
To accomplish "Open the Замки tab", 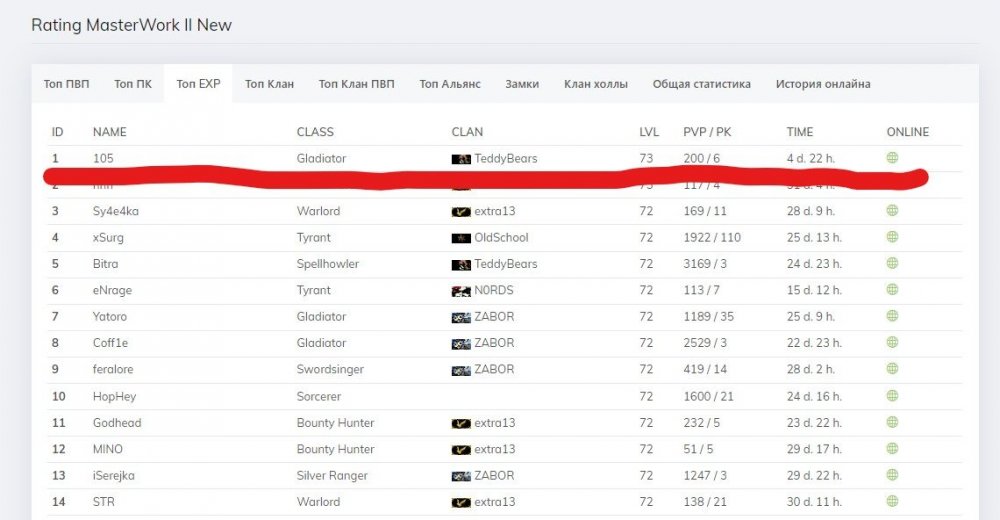I will tap(522, 84).
